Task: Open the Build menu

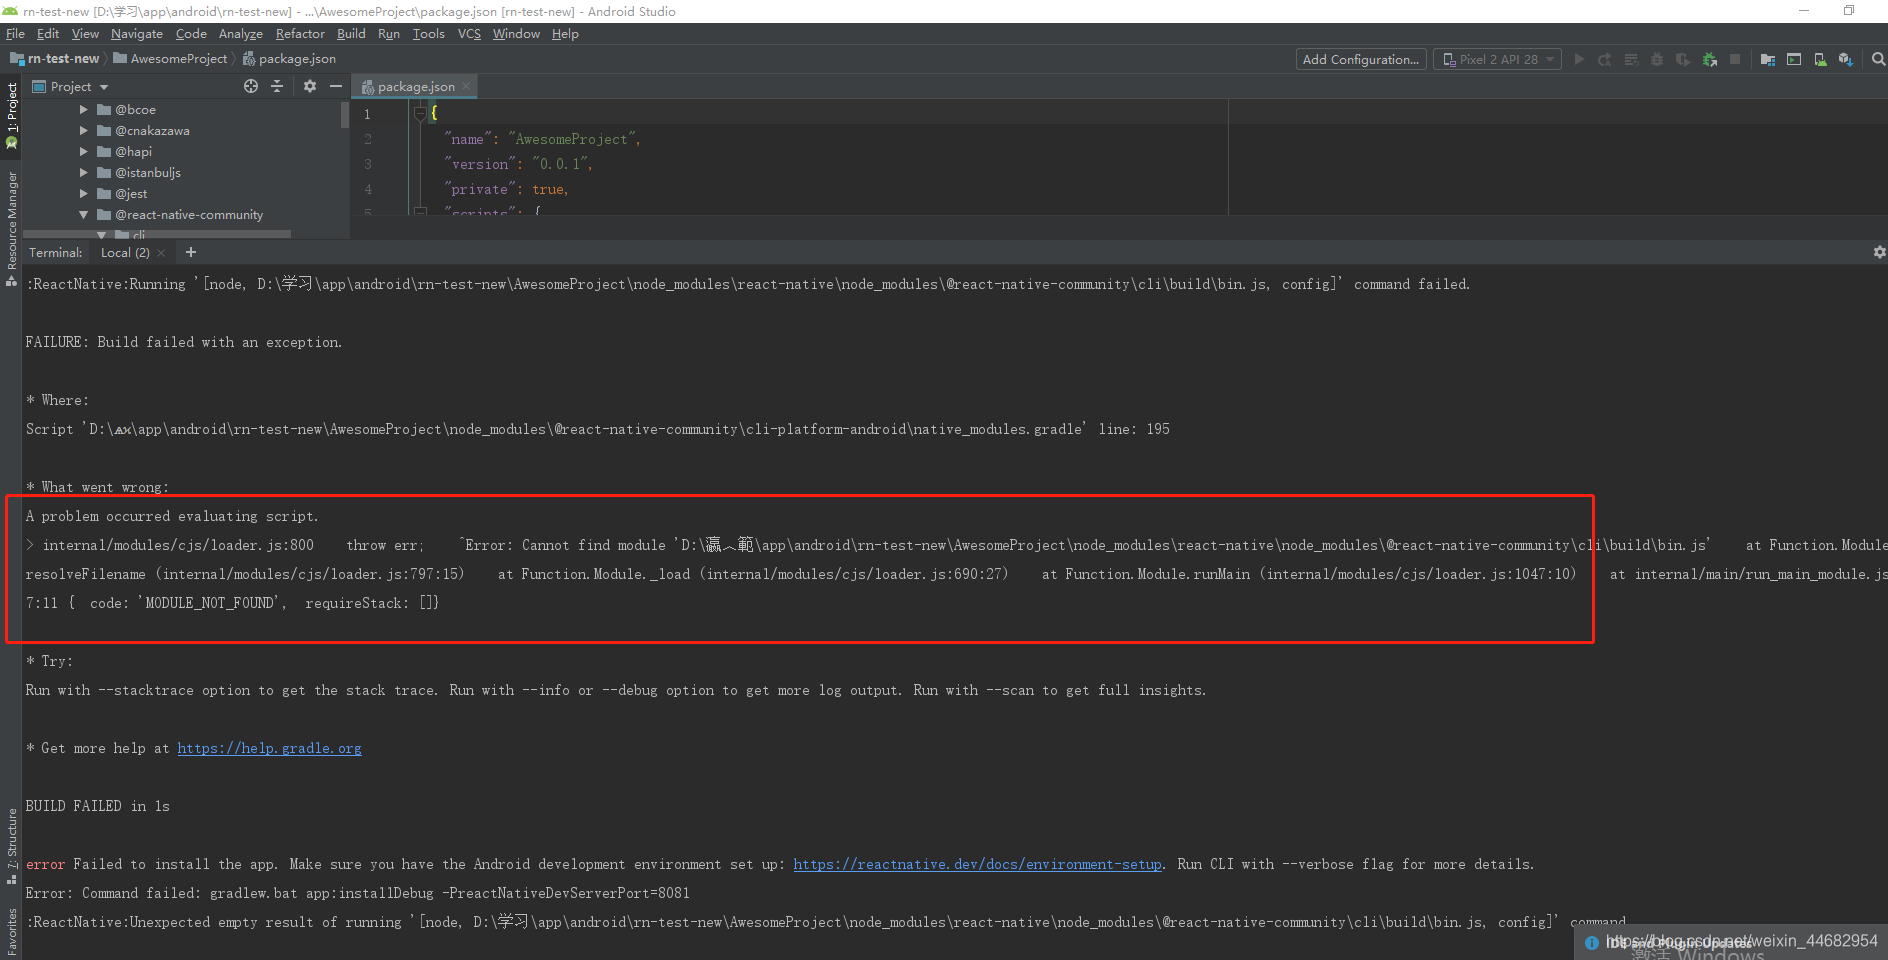Action: pyautogui.click(x=351, y=34)
